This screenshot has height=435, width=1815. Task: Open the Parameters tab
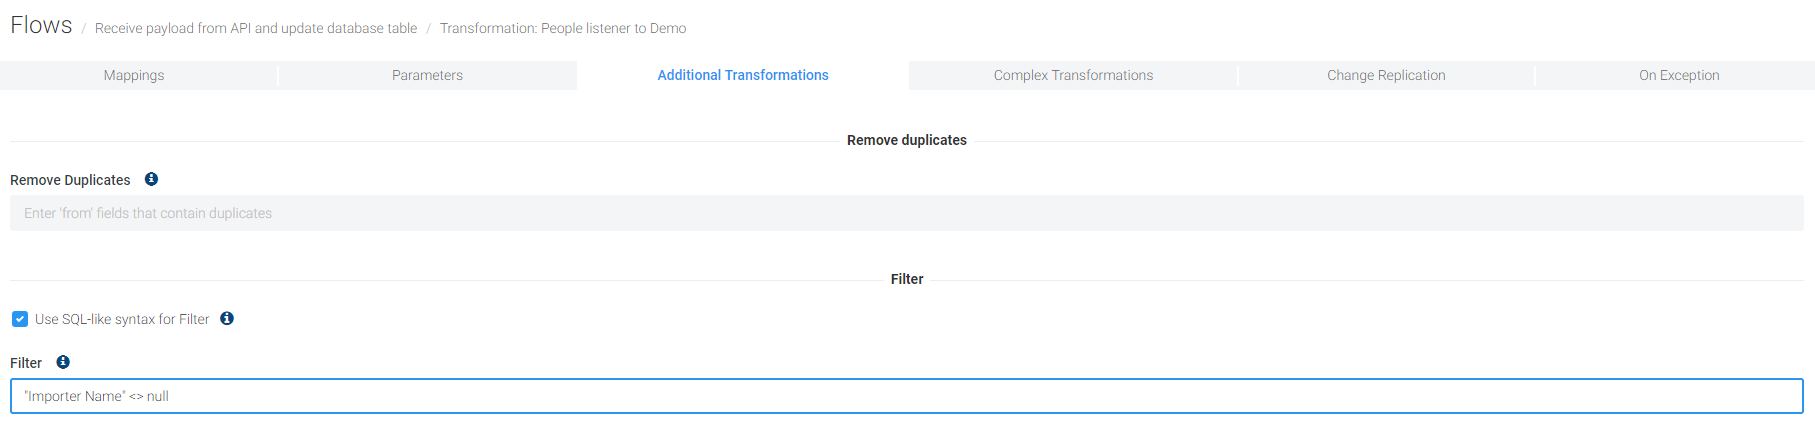click(427, 75)
